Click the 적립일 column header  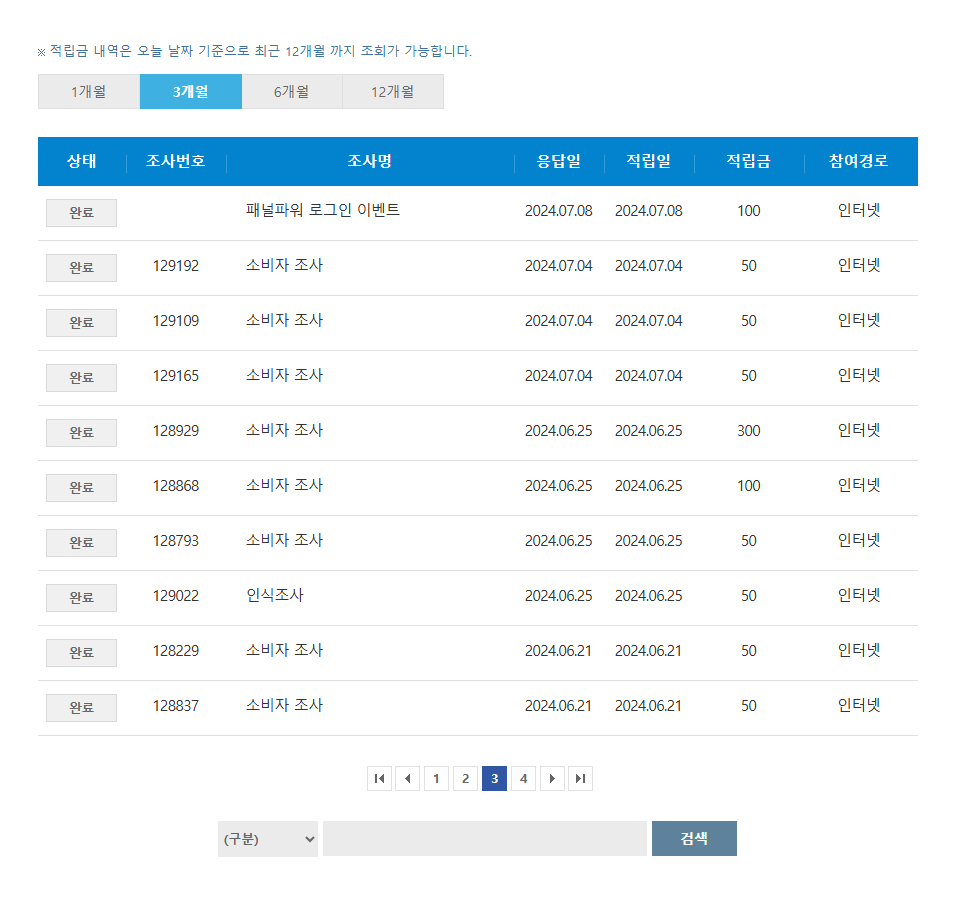pyautogui.click(x=649, y=161)
